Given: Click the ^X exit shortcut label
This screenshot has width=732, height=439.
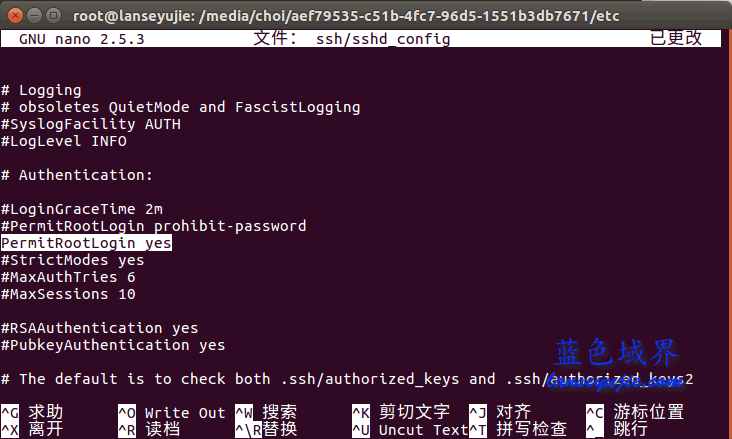Looking at the screenshot, I should click(32, 429).
